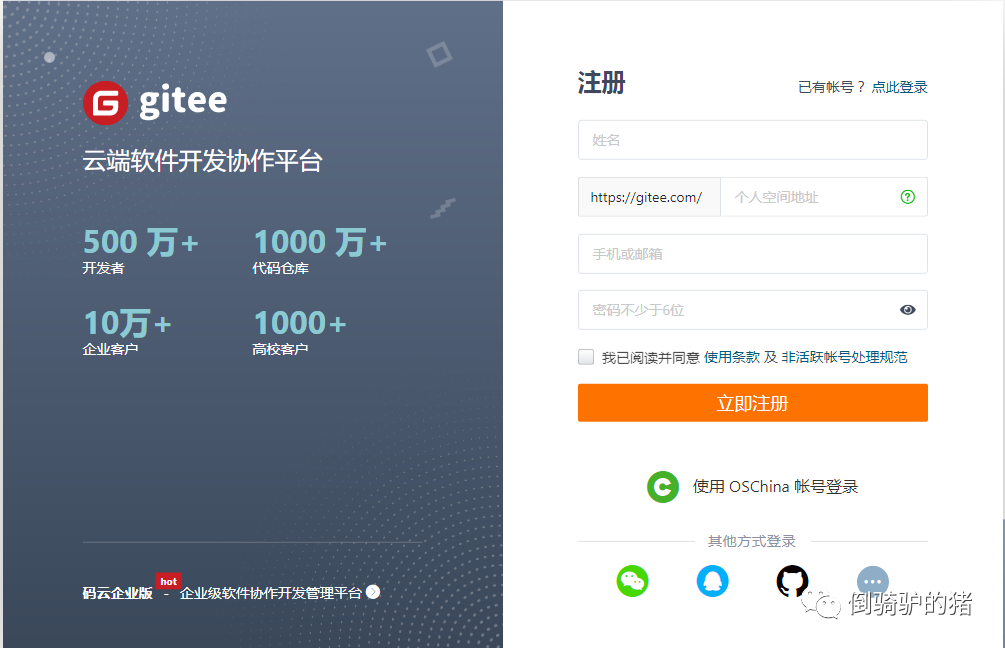This screenshot has height=648, width=1005.
Task: Click the 1000 万+ 代码仓库 statistic
Action: 319,251
